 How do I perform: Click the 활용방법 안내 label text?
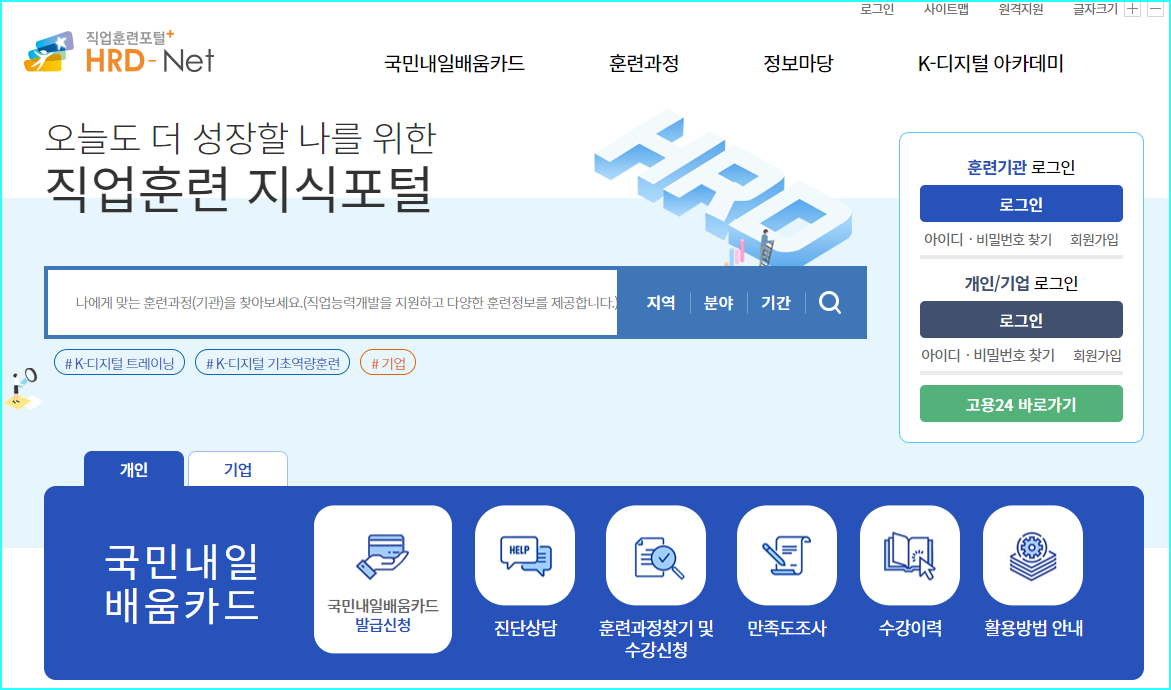1033,628
